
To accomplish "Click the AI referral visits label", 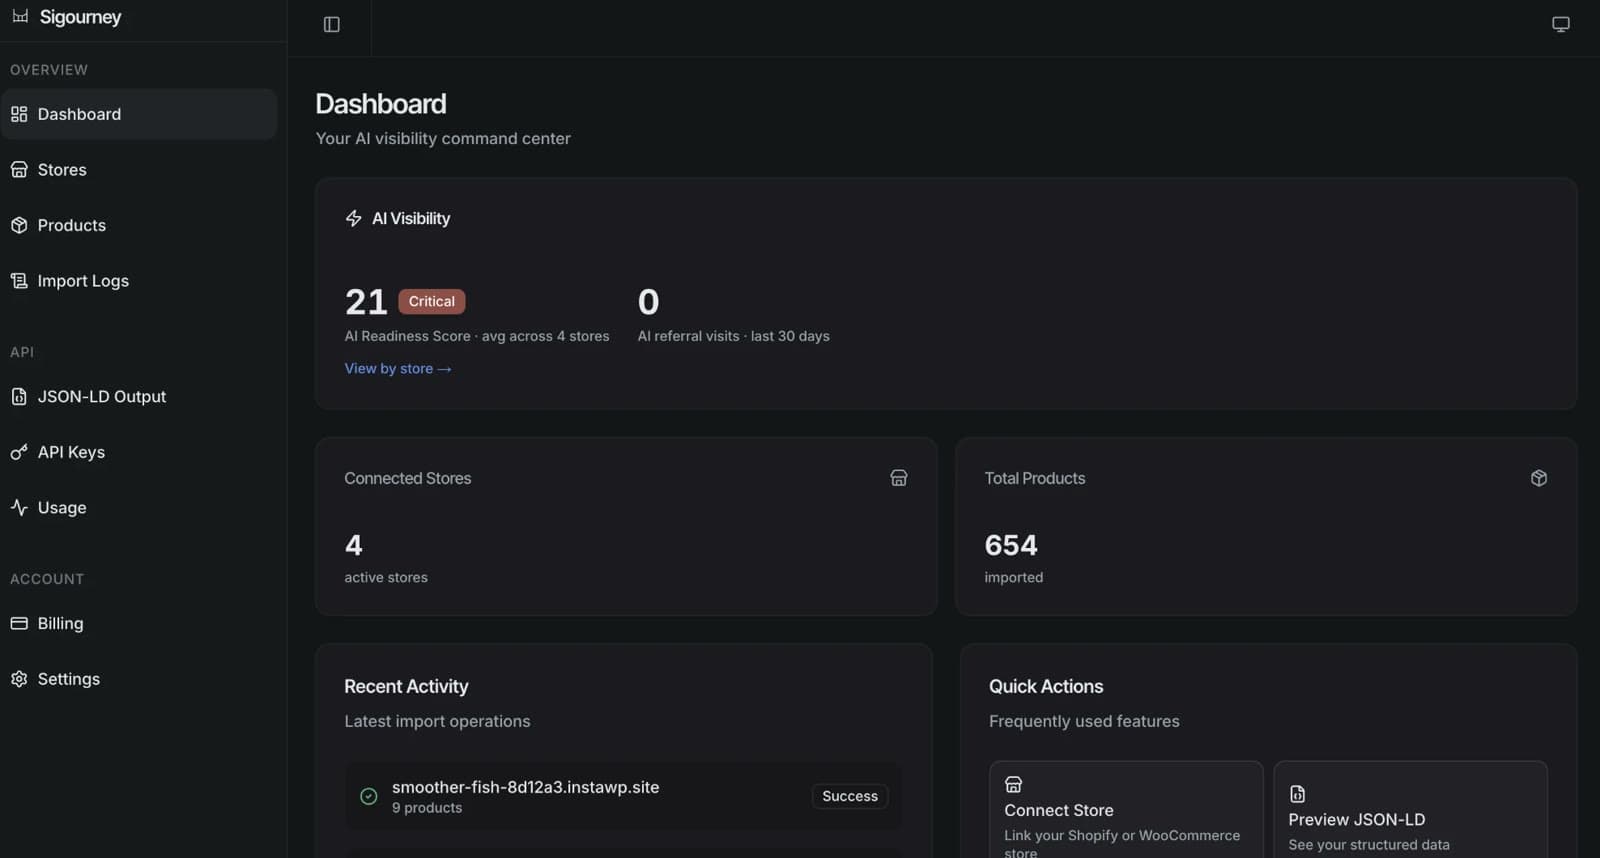I will pos(734,336).
